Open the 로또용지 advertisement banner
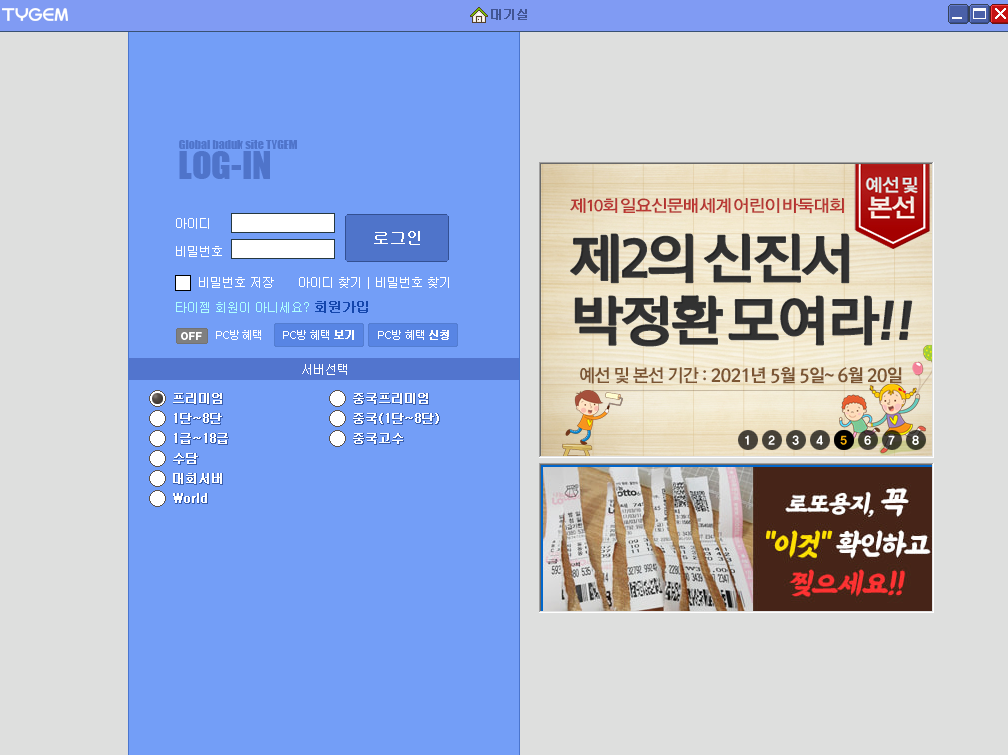 (736, 538)
